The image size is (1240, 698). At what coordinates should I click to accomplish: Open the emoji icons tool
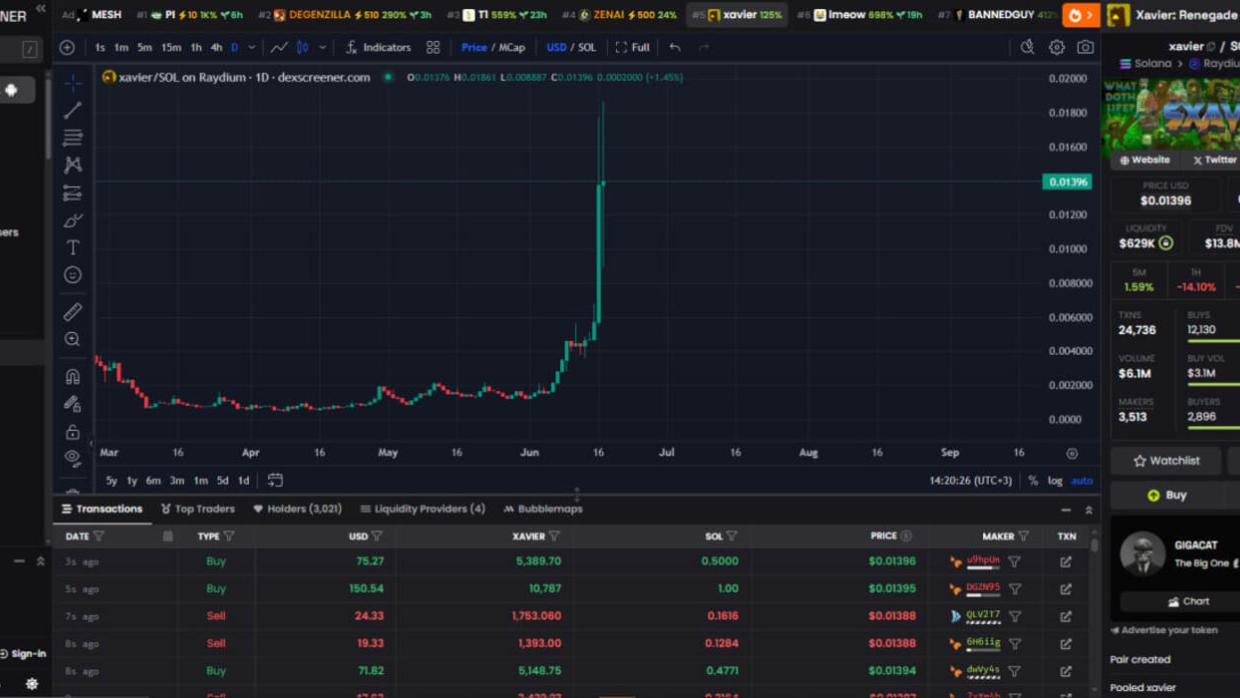[x=72, y=275]
